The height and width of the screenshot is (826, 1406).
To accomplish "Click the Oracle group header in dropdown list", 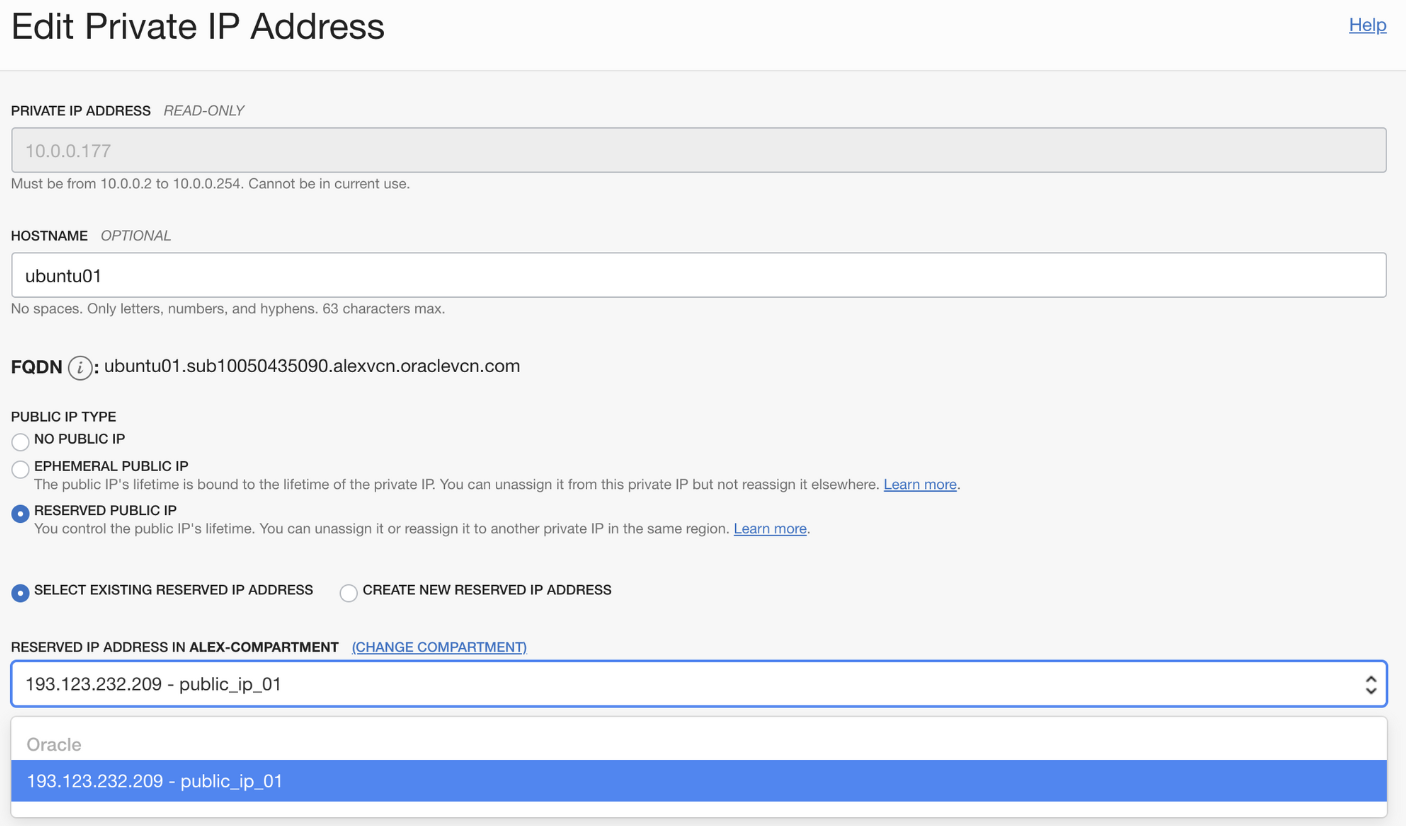I will [x=54, y=745].
